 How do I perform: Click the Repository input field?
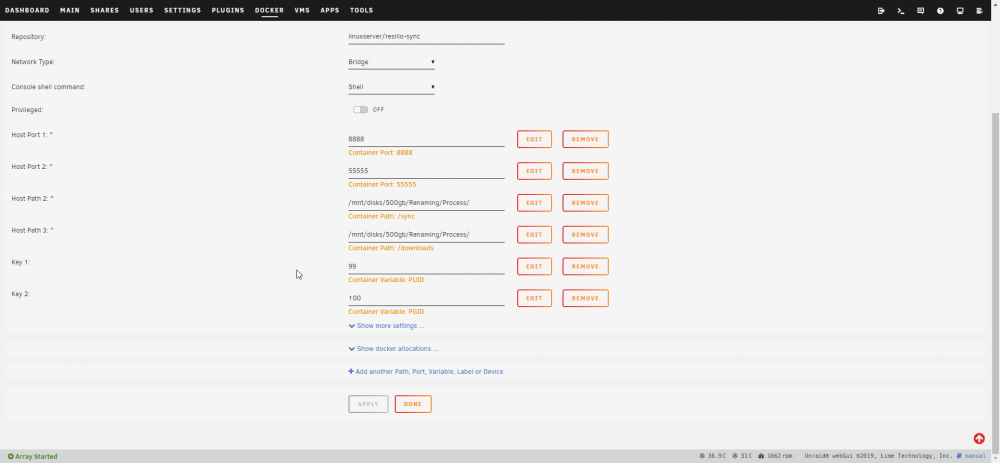tap(426, 37)
